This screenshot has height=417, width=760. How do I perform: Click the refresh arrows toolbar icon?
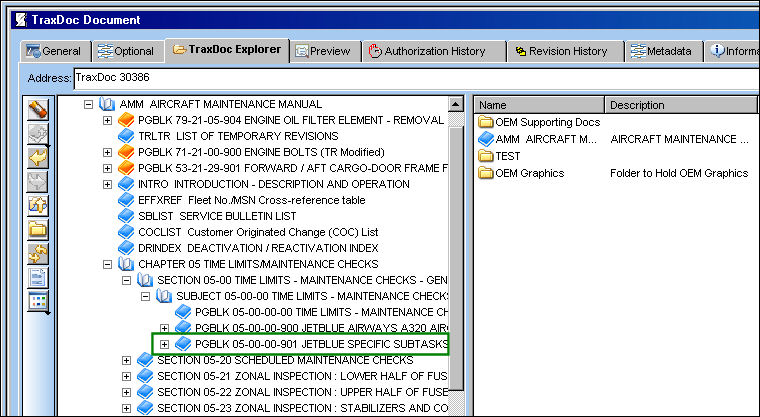[38, 254]
